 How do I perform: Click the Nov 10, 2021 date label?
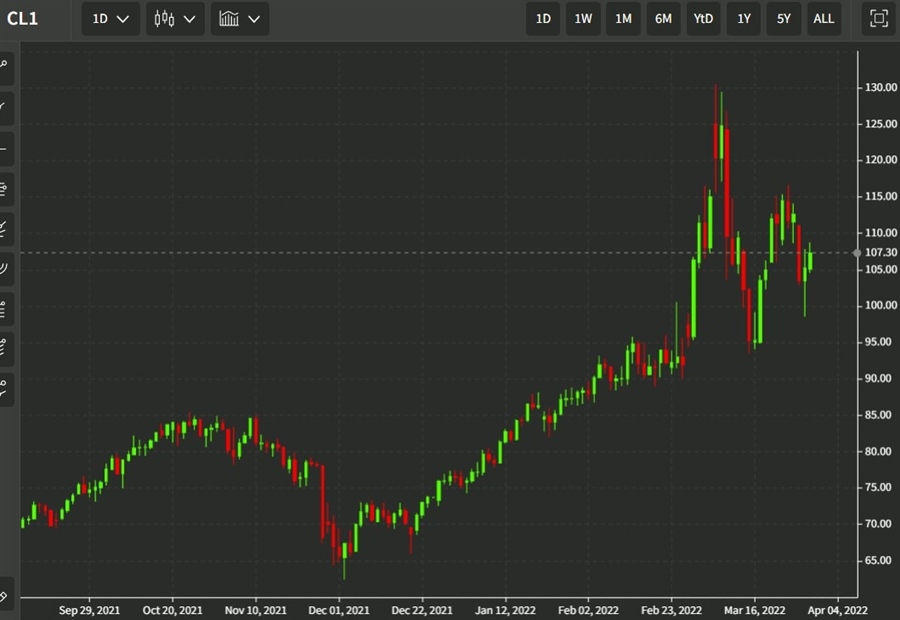[x=255, y=610]
